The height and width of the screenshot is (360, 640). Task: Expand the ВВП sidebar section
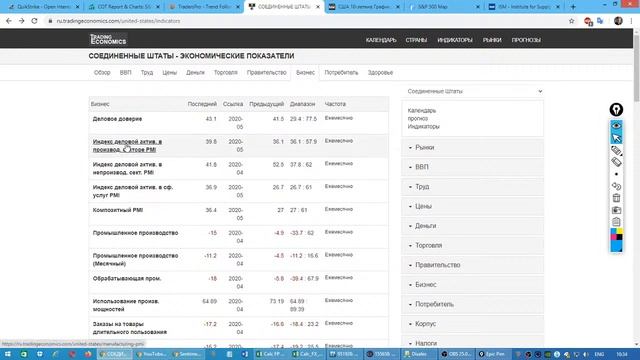point(473,167)
